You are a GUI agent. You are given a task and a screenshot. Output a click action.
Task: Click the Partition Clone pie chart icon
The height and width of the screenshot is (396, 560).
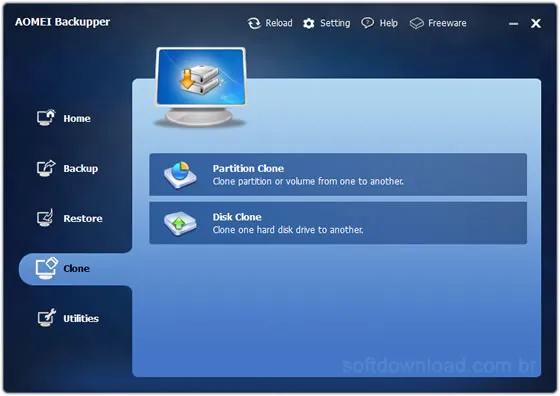click(x=180, y=175)
